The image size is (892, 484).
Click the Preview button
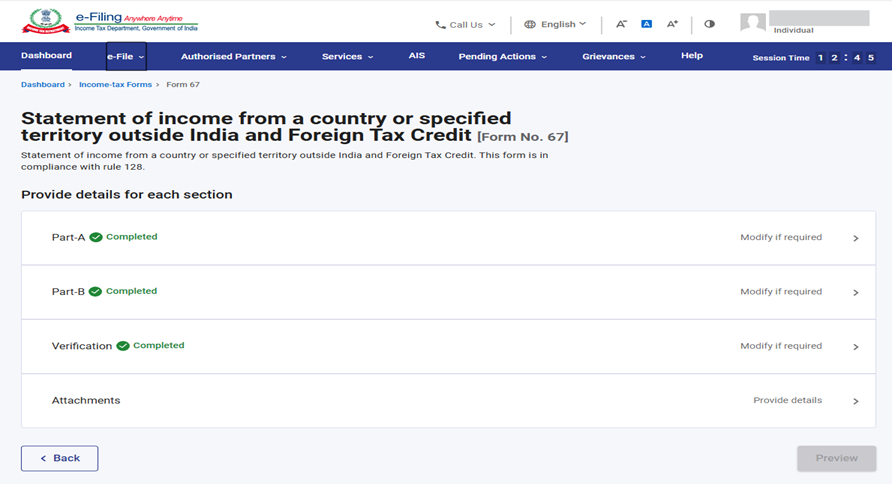coord(836,458)
